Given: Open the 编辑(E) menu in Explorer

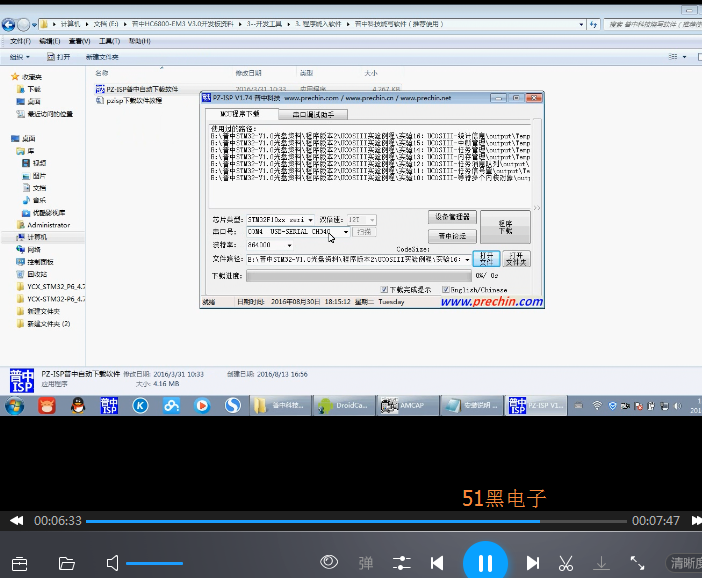Looking at the screenshot, I should point(50,41).
